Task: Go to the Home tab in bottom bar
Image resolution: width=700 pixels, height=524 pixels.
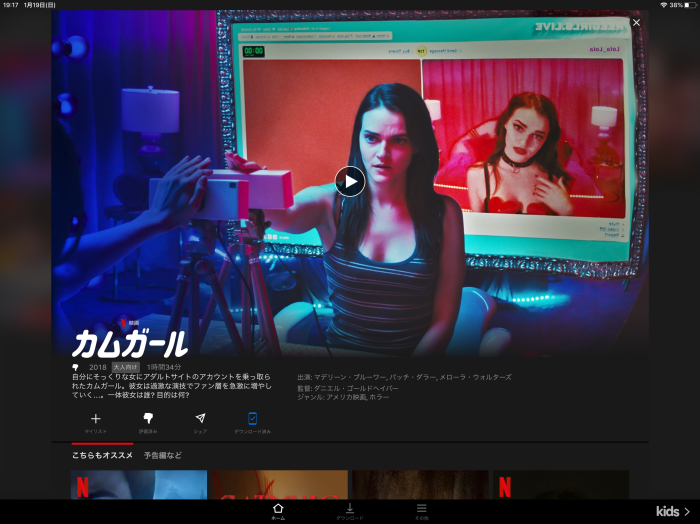Action: (278, 512)
